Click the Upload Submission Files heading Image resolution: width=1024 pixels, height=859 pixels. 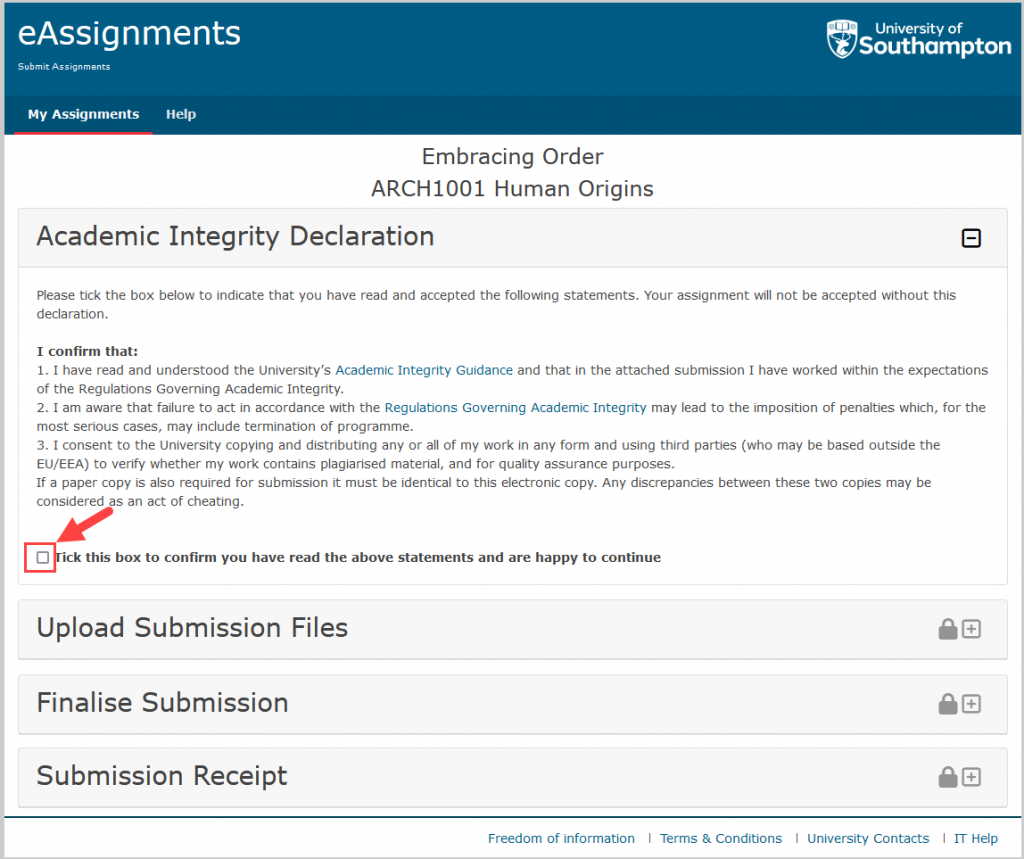(x=192, y=628)
